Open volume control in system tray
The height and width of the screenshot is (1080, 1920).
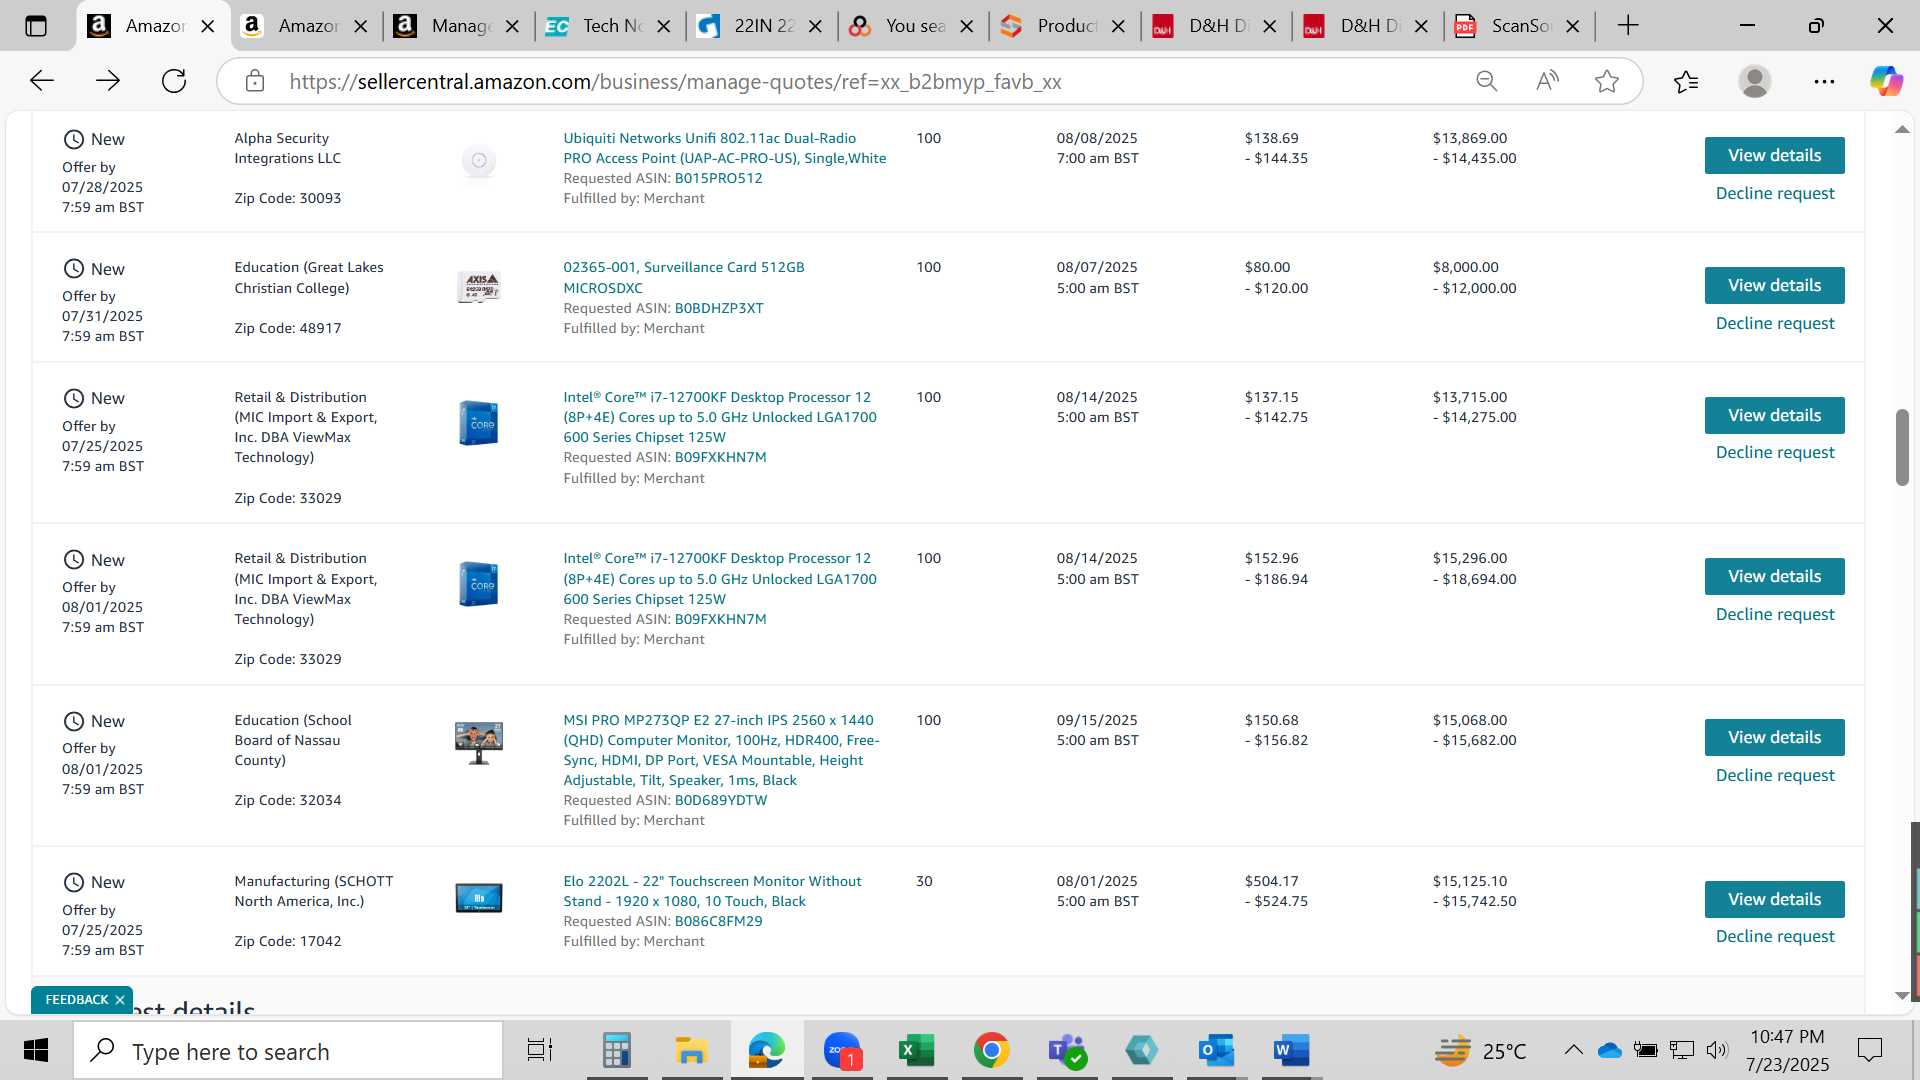(x=1717, y=1050)
